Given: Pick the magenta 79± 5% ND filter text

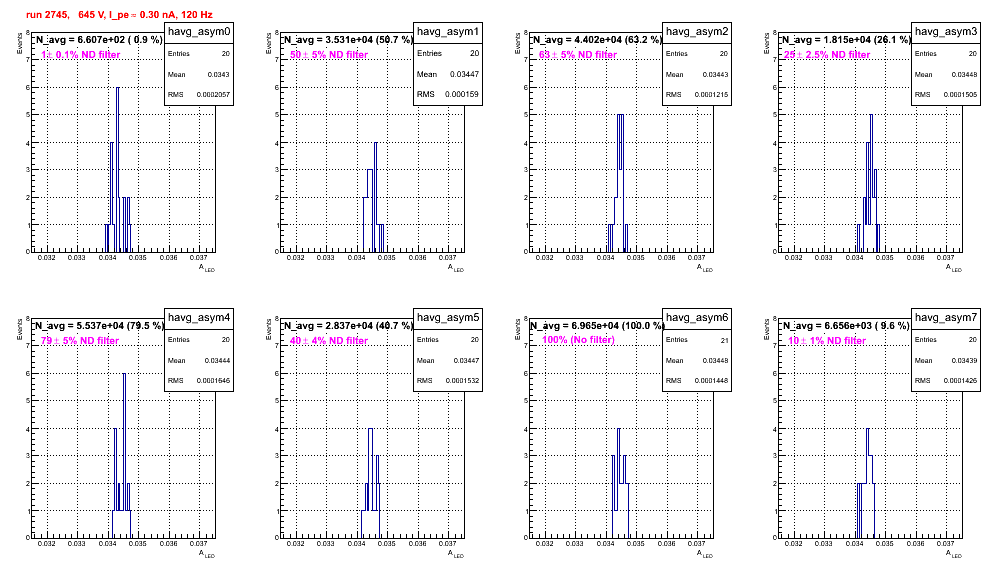Looking at the screenshot, I should point(80,341).
